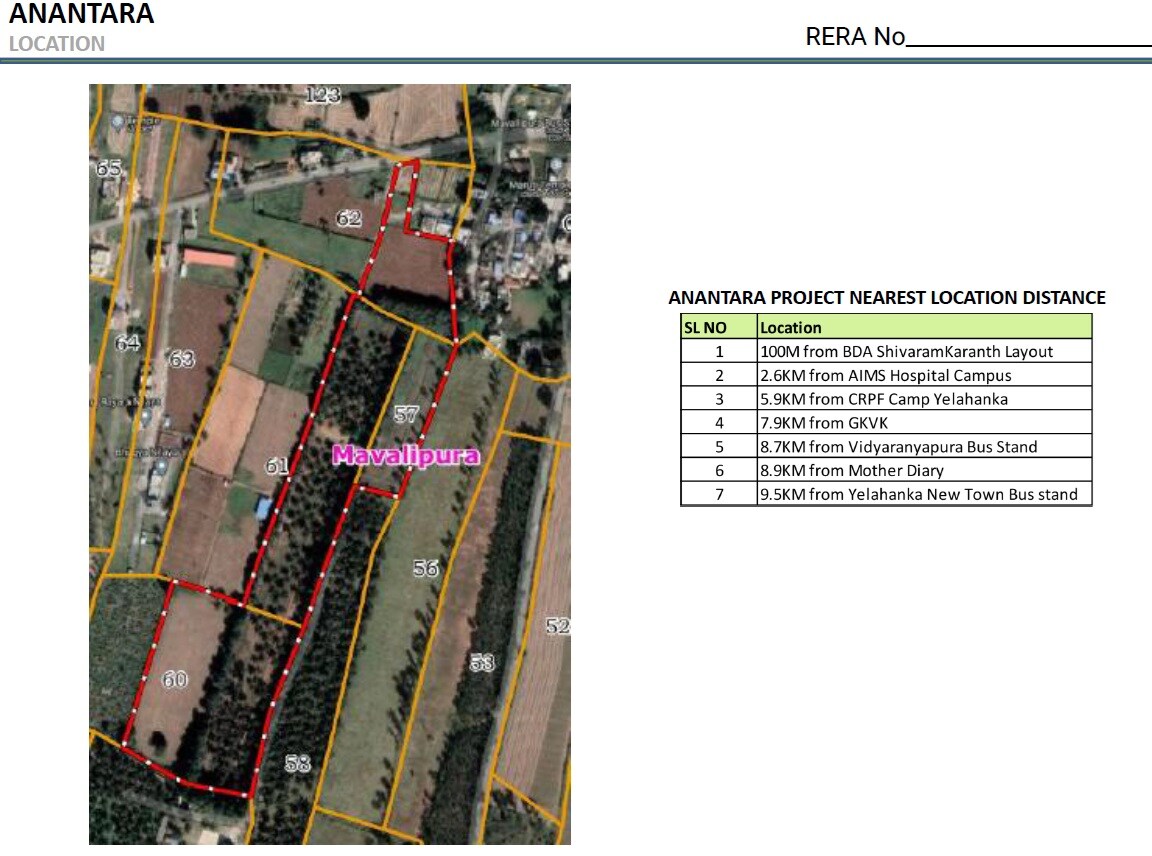
Task: Select parcel number 57 on the map
Action: point(405,415)
